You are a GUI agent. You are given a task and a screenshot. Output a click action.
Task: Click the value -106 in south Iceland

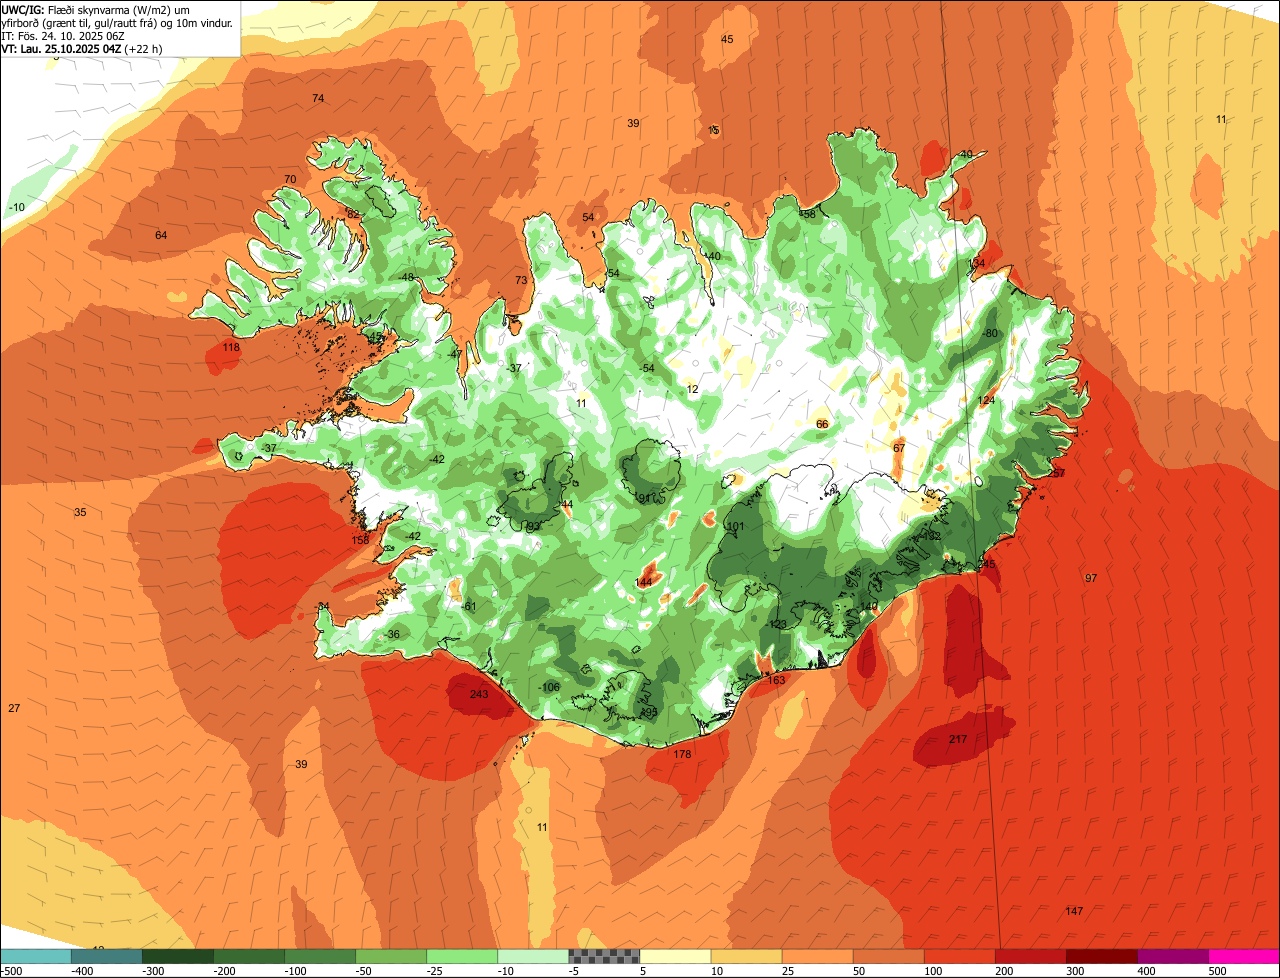549,687
